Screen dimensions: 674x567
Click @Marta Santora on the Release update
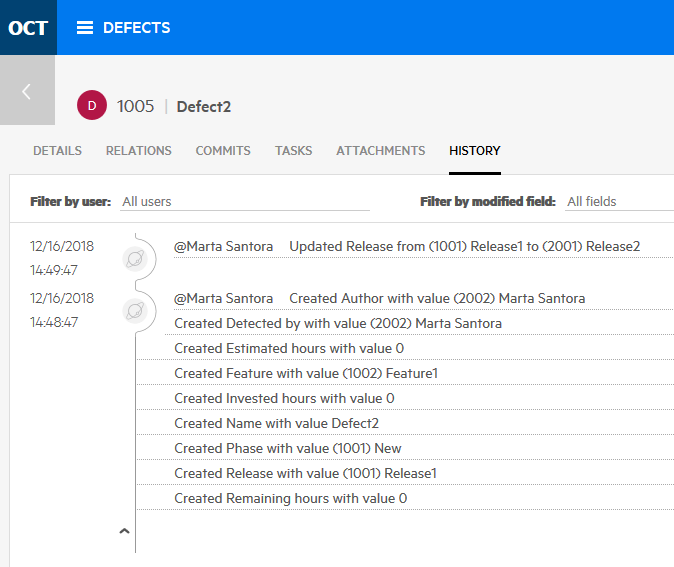[x=223, y=246]
